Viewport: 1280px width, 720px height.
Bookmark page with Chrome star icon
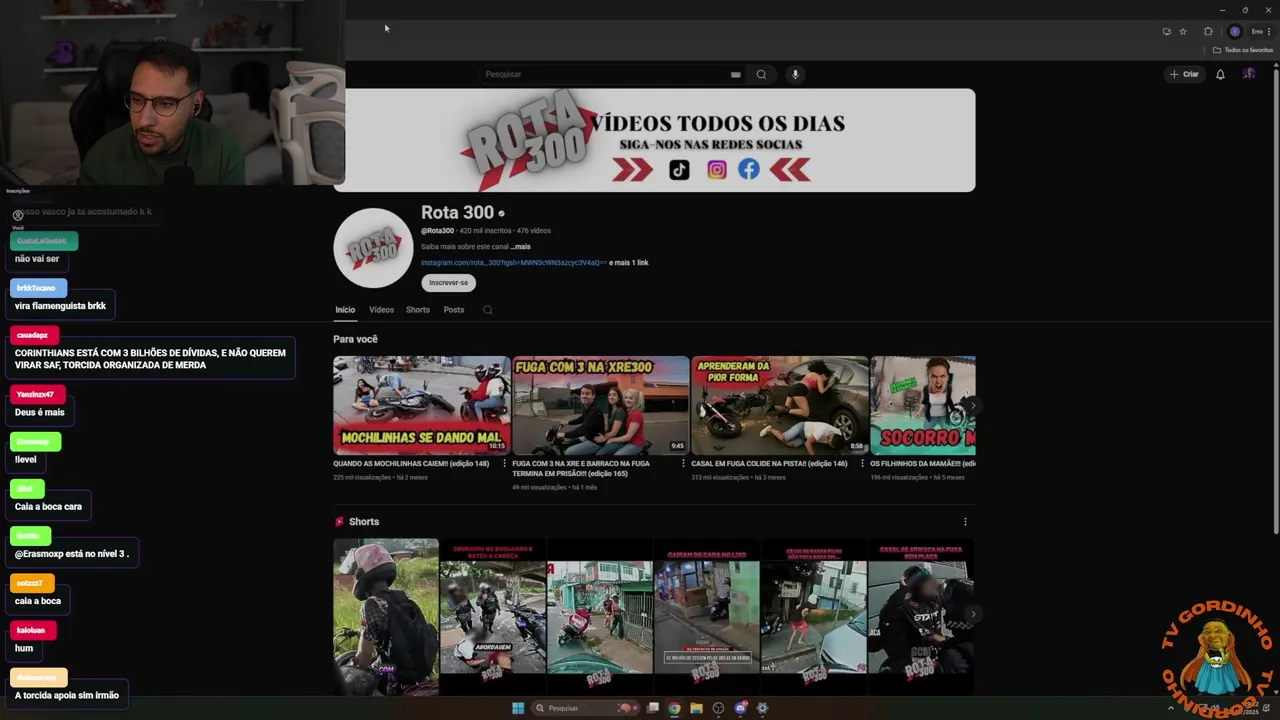[1183, 31]
